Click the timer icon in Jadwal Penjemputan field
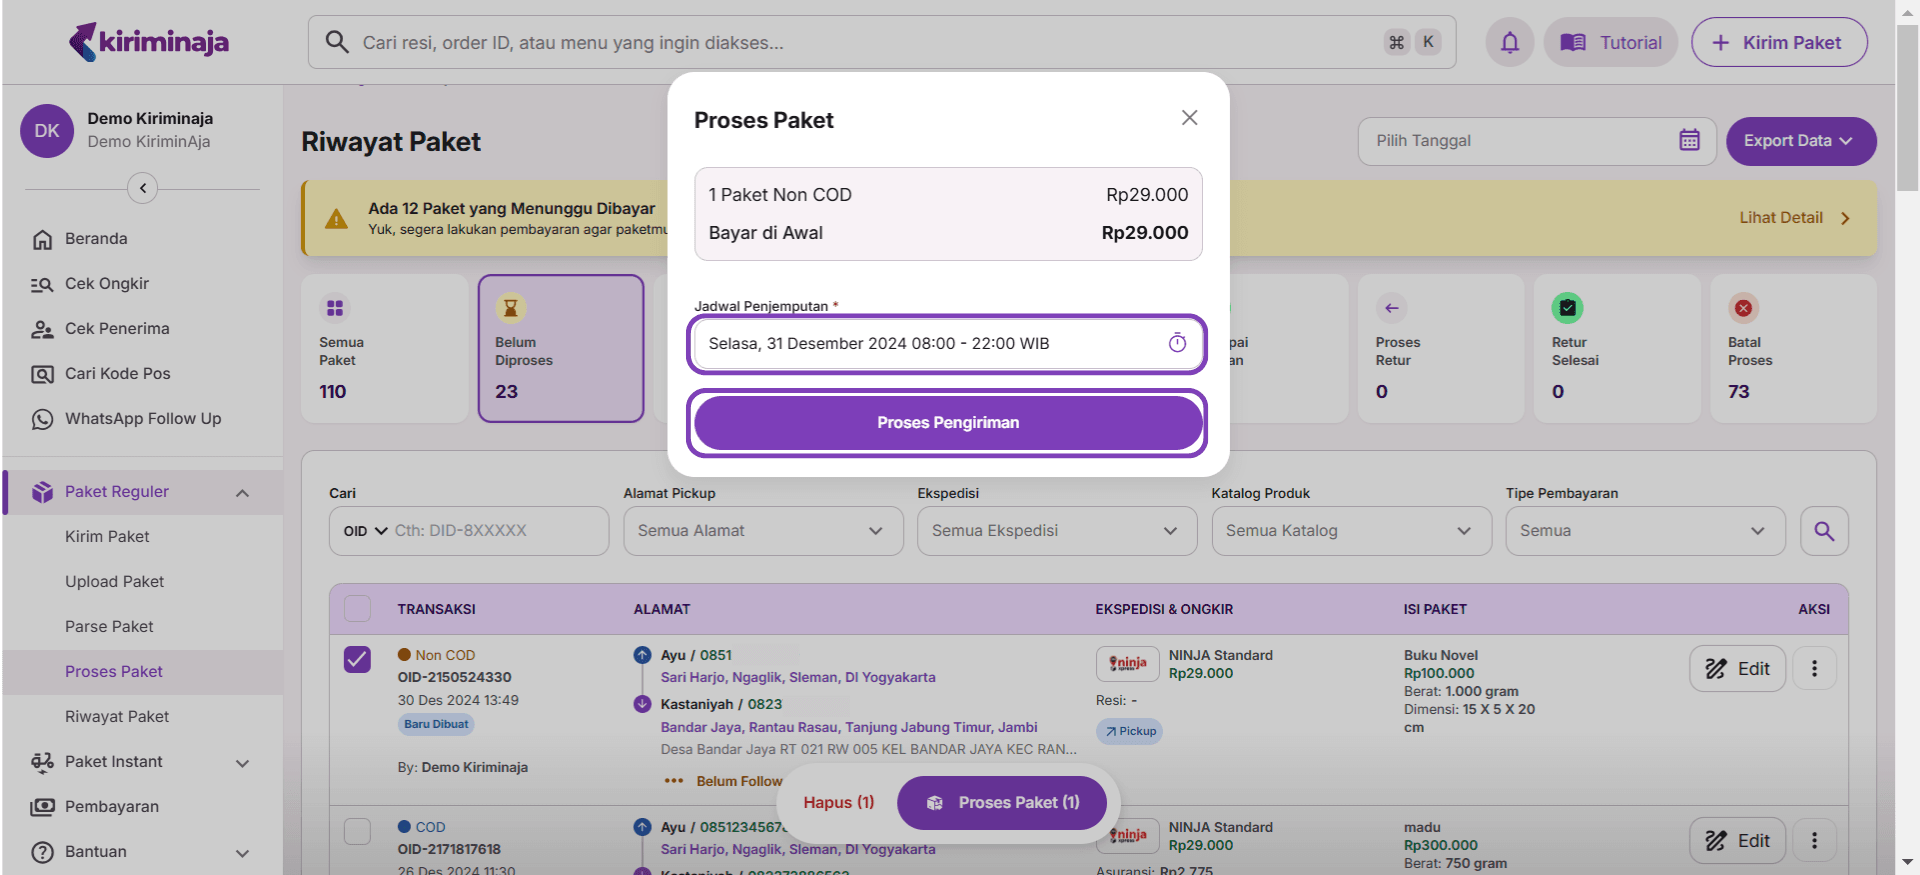 1177,343
